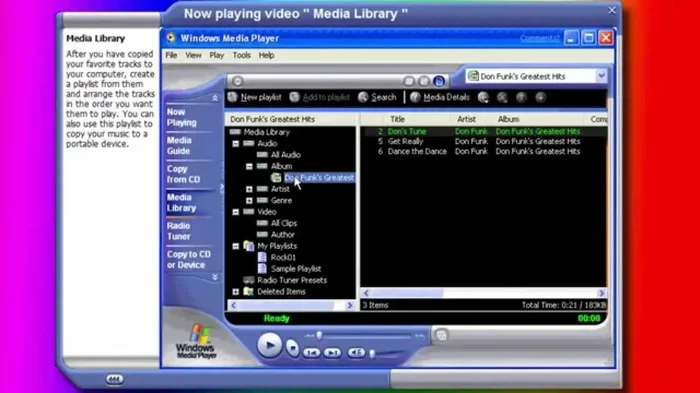Image resolution: width=700 pixels, height=393 pixels.
Task: Mute audio with the speaker button
Action: [x=356, y=353]
